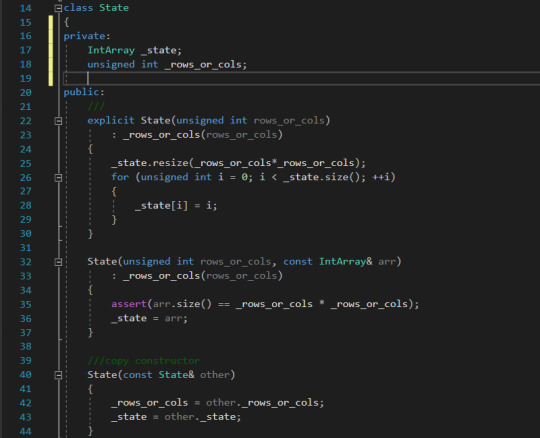
Task: Collapse the class State block at line 14
Action: (x=58, y=8)
